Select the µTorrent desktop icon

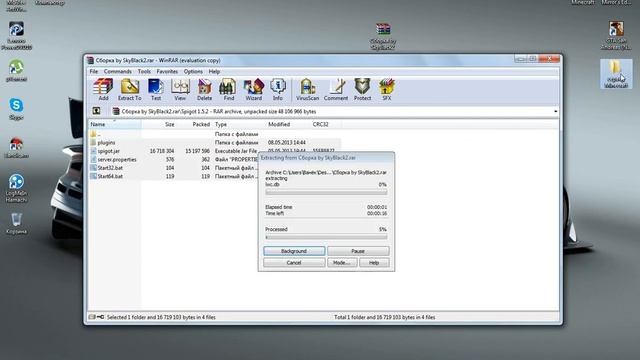pyautogui.click(x=16, y=71)
